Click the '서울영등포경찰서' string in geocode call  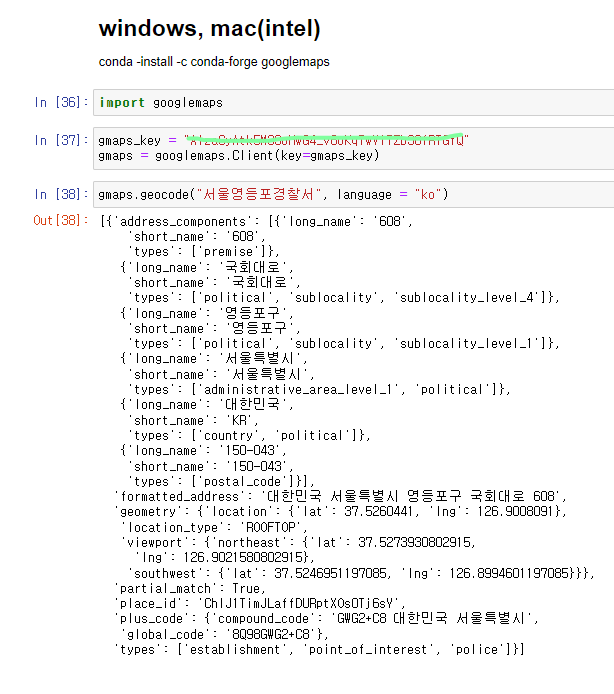(x=258, y=194)
